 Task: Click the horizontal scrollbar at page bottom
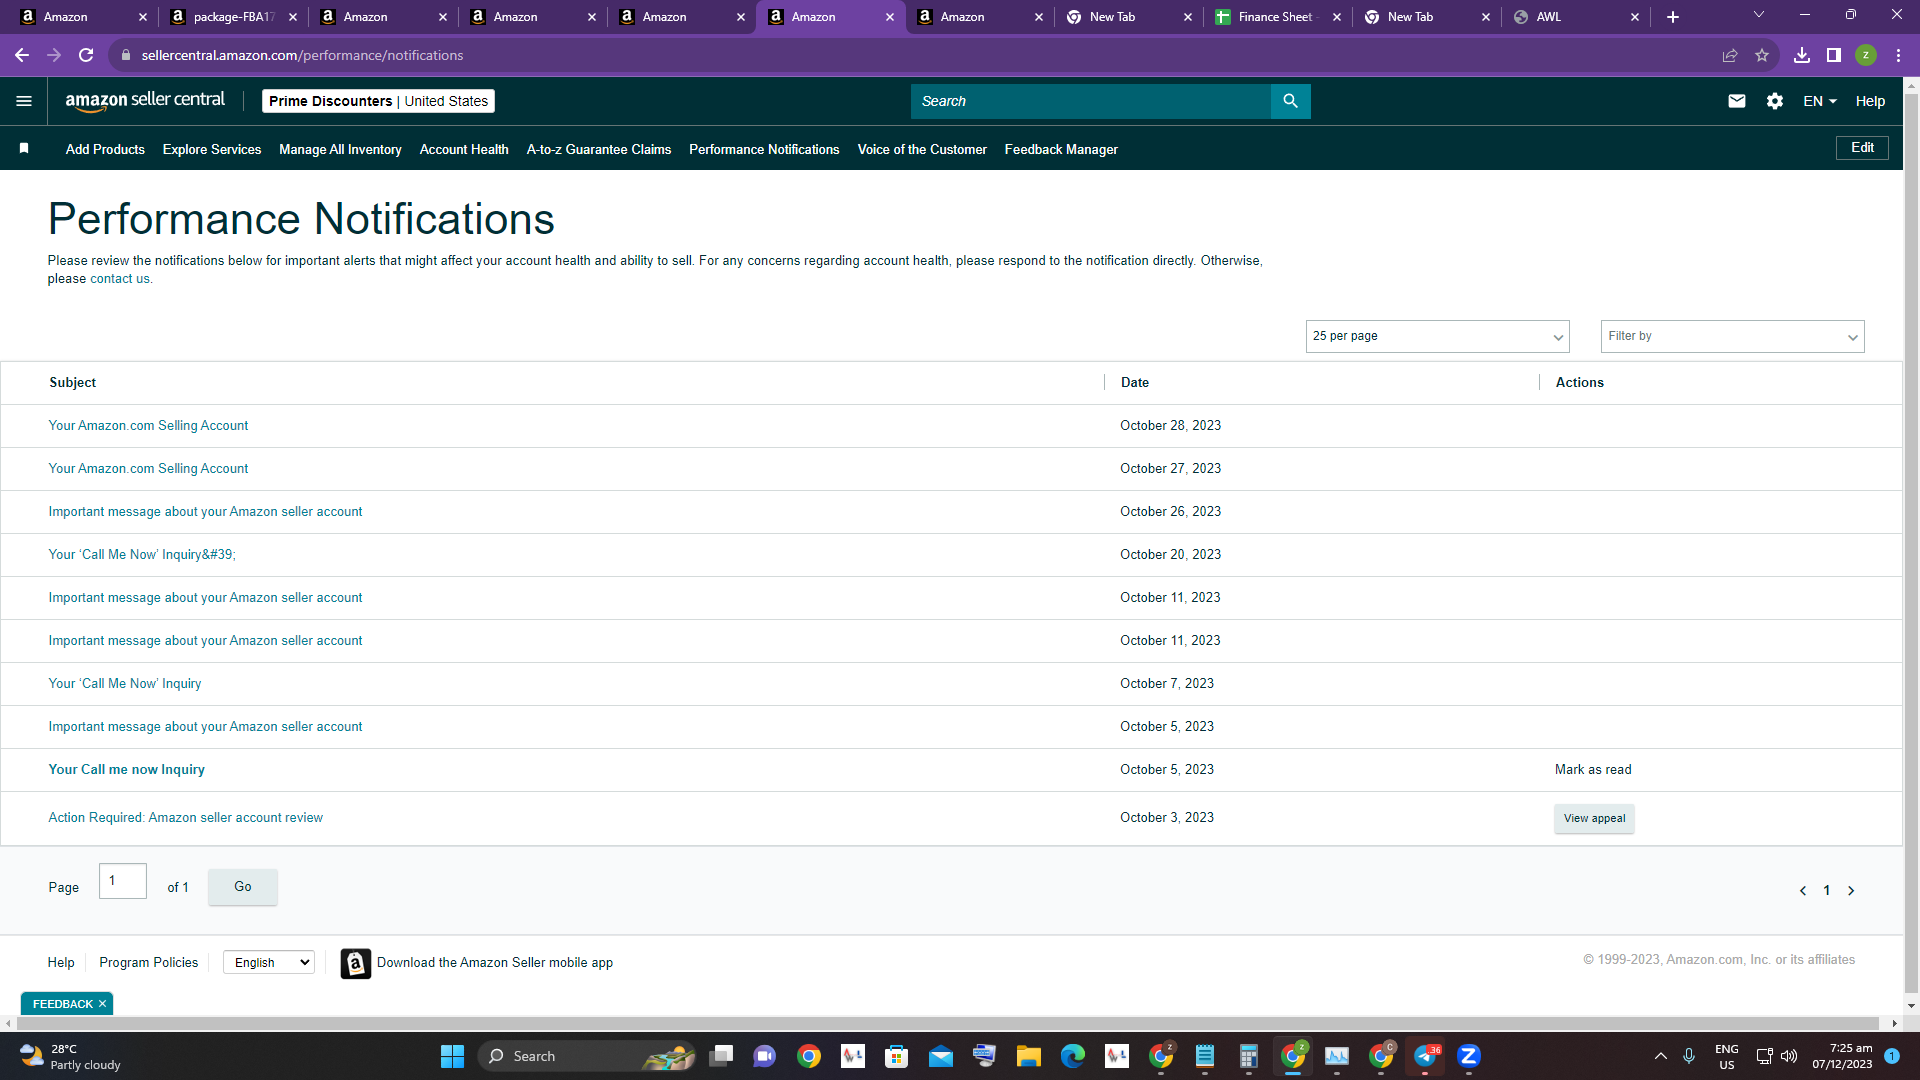click(950, 1023)
